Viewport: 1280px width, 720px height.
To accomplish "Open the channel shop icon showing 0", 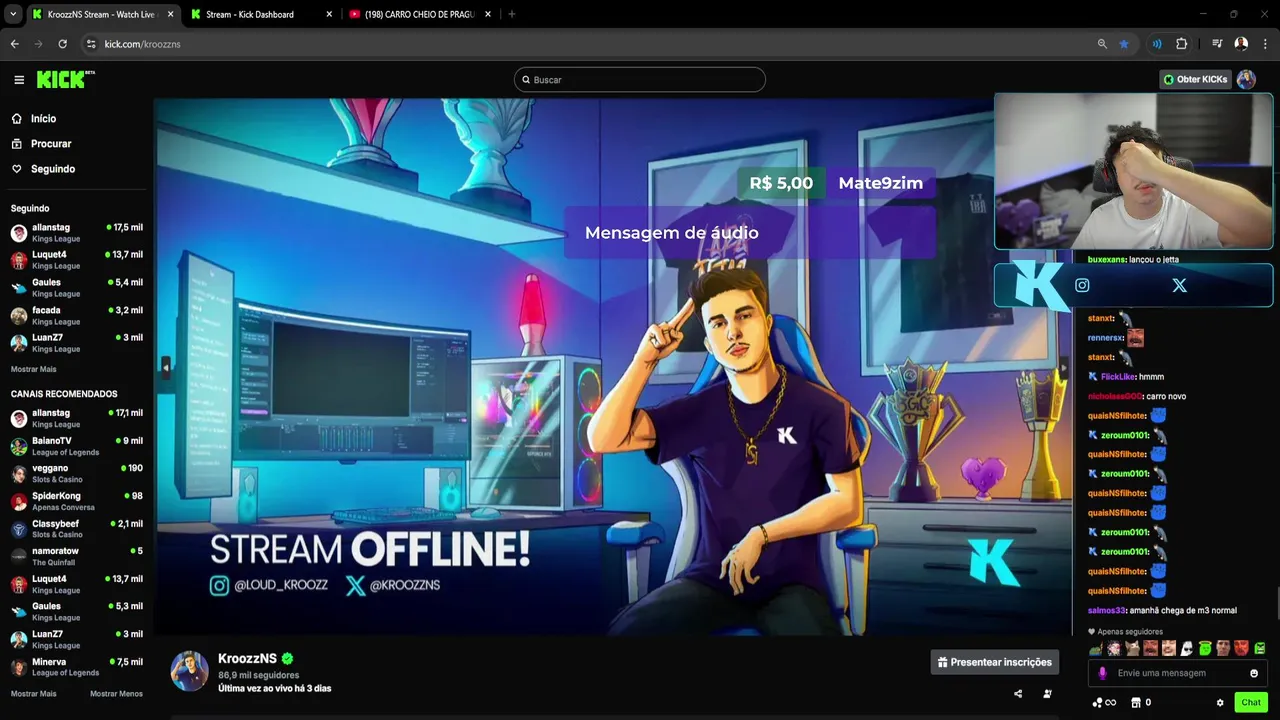I will [x=1141, y=703].
